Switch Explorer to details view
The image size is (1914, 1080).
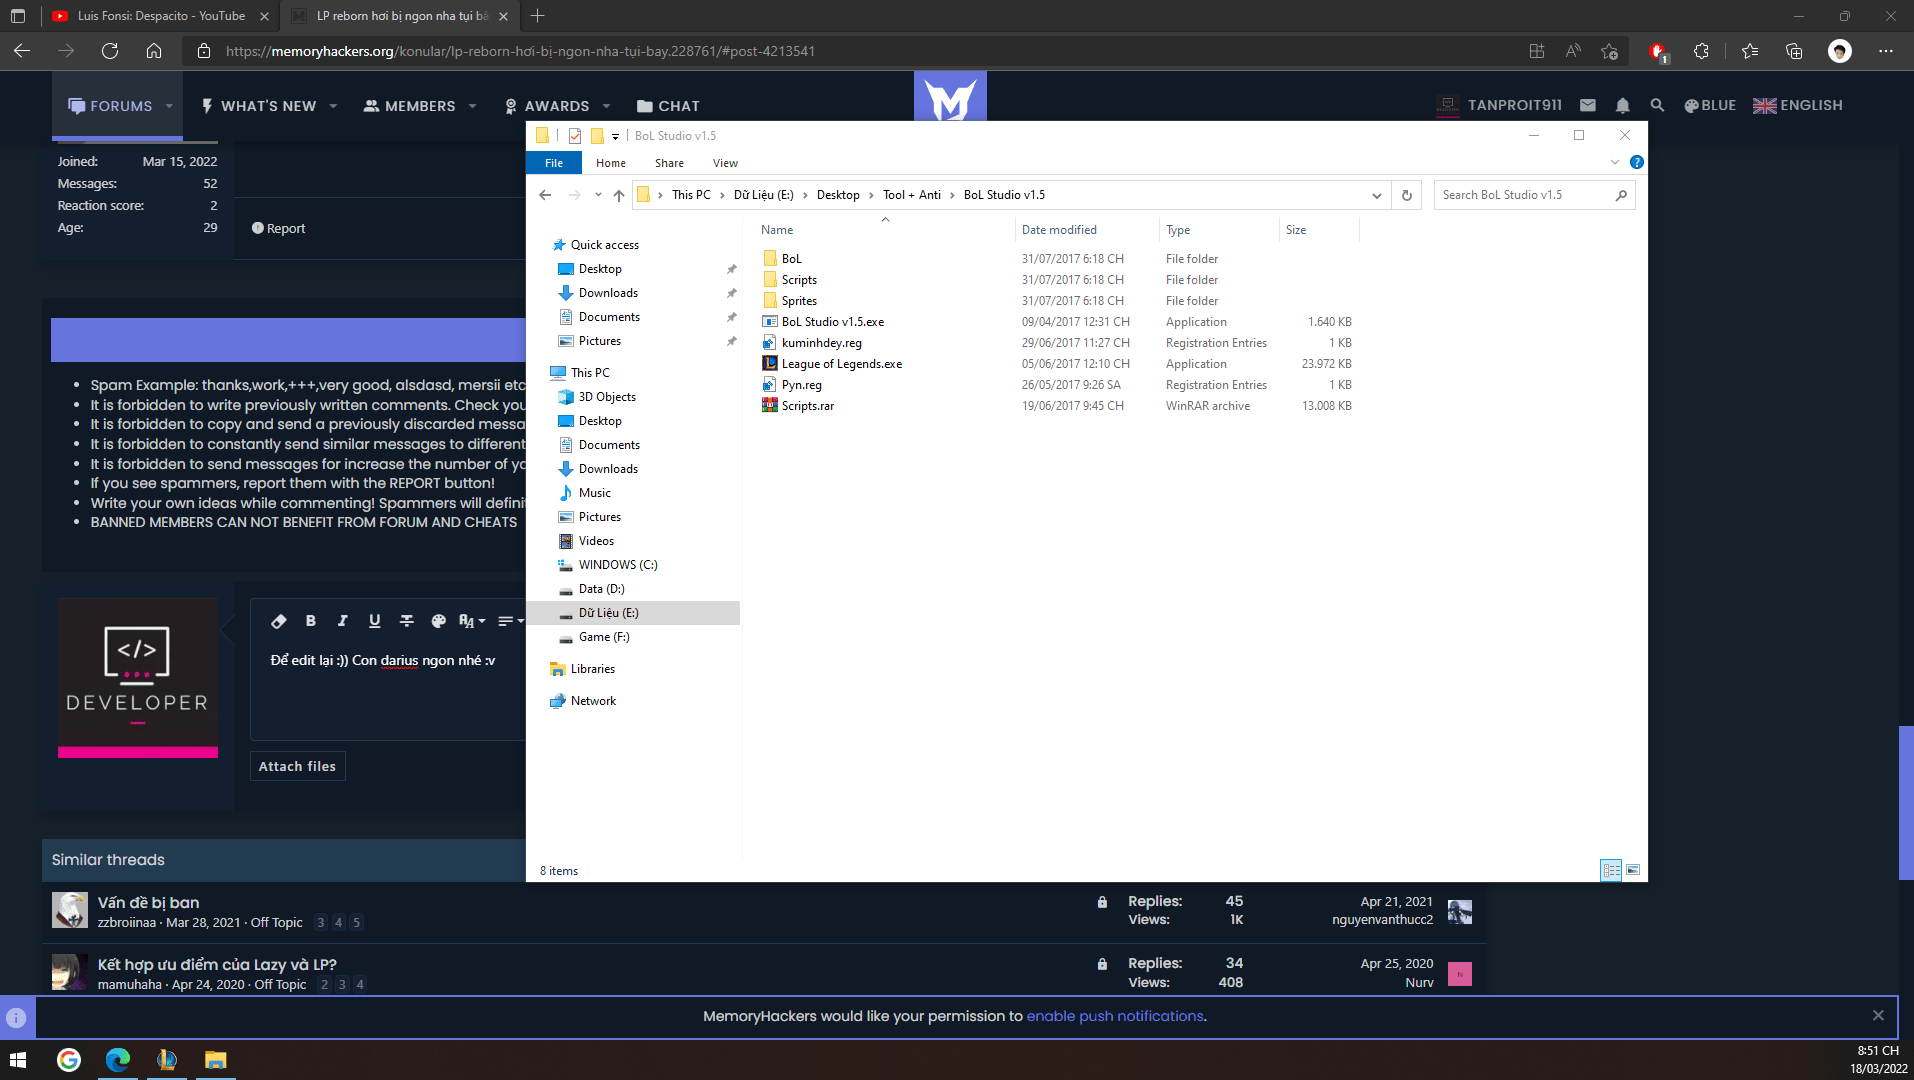(x=1611, y=870)
